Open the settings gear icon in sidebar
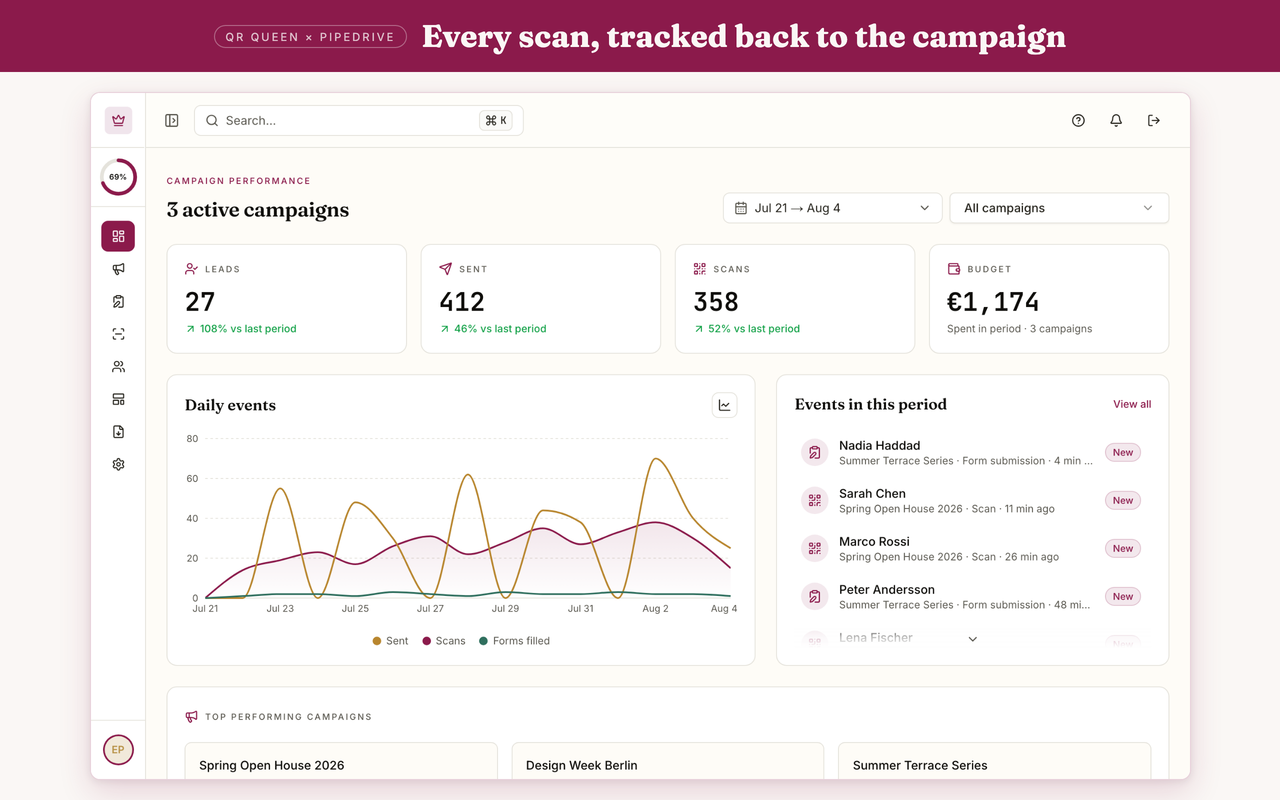1280x800 pixels. coord(118,464)
